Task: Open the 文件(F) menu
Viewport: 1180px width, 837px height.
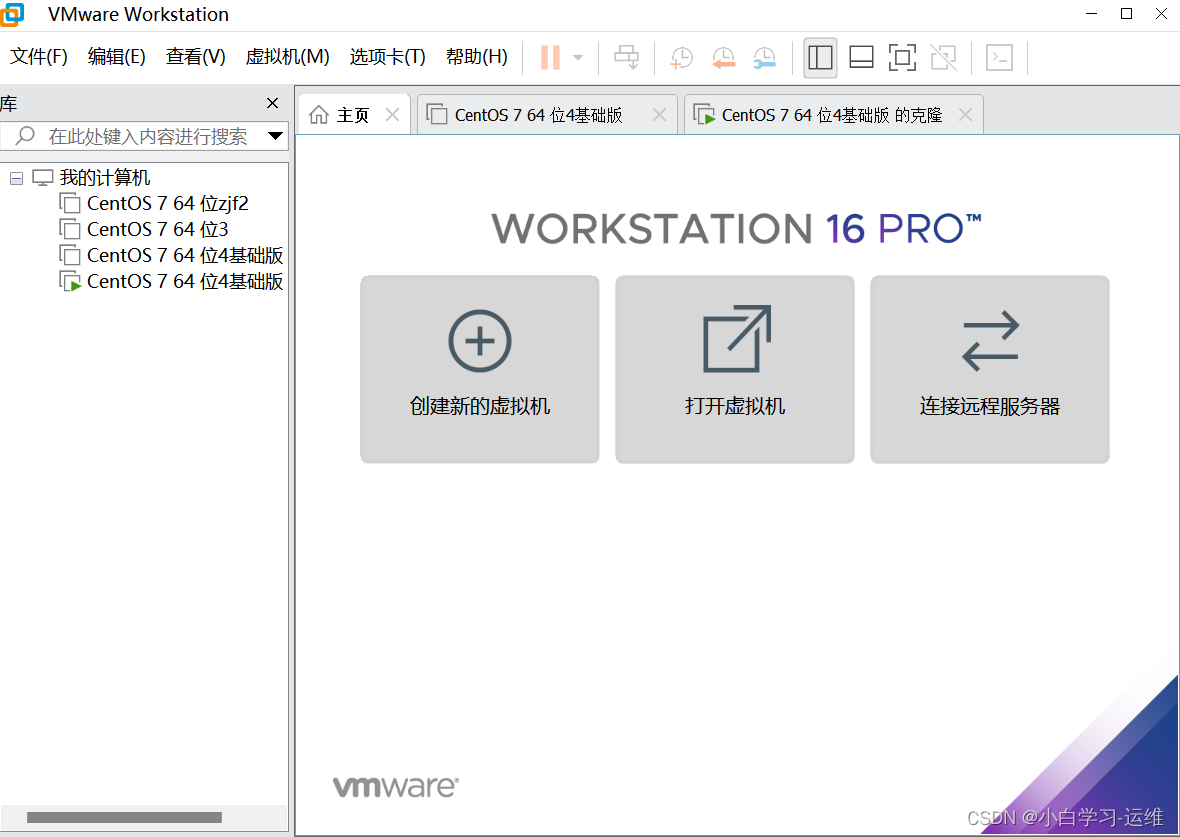Action: pos(38,56)
